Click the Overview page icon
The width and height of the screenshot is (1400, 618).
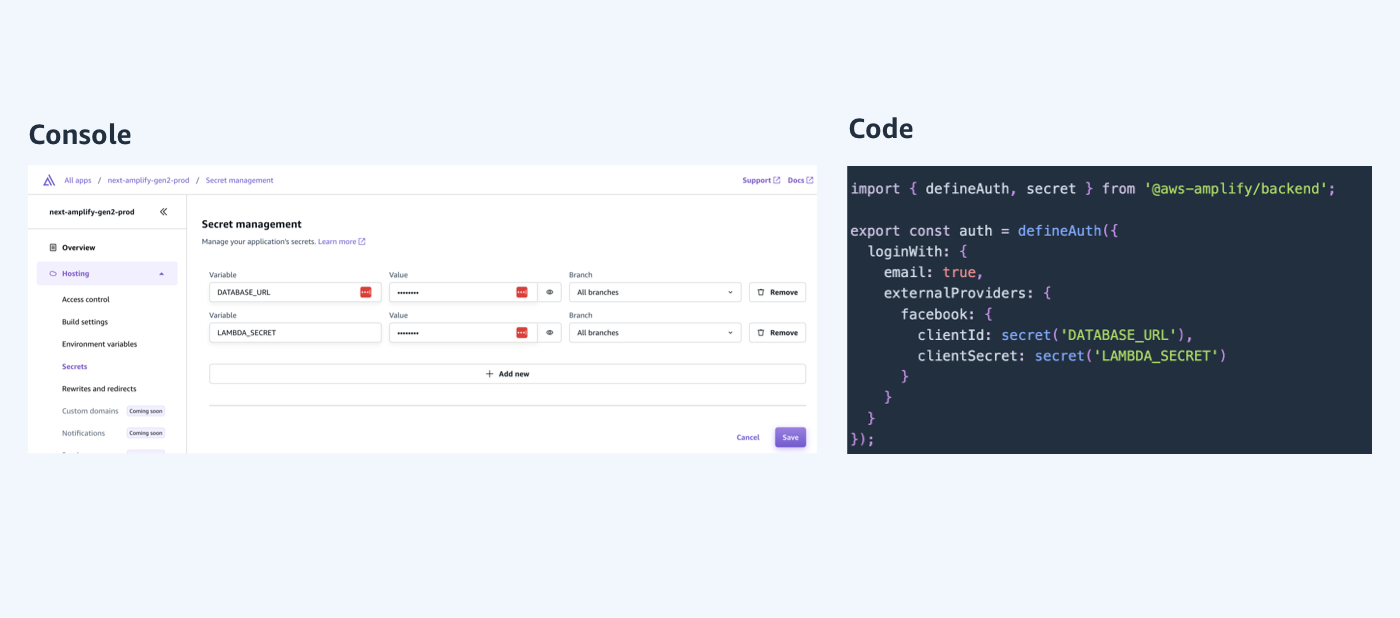(x=53, y=247)
